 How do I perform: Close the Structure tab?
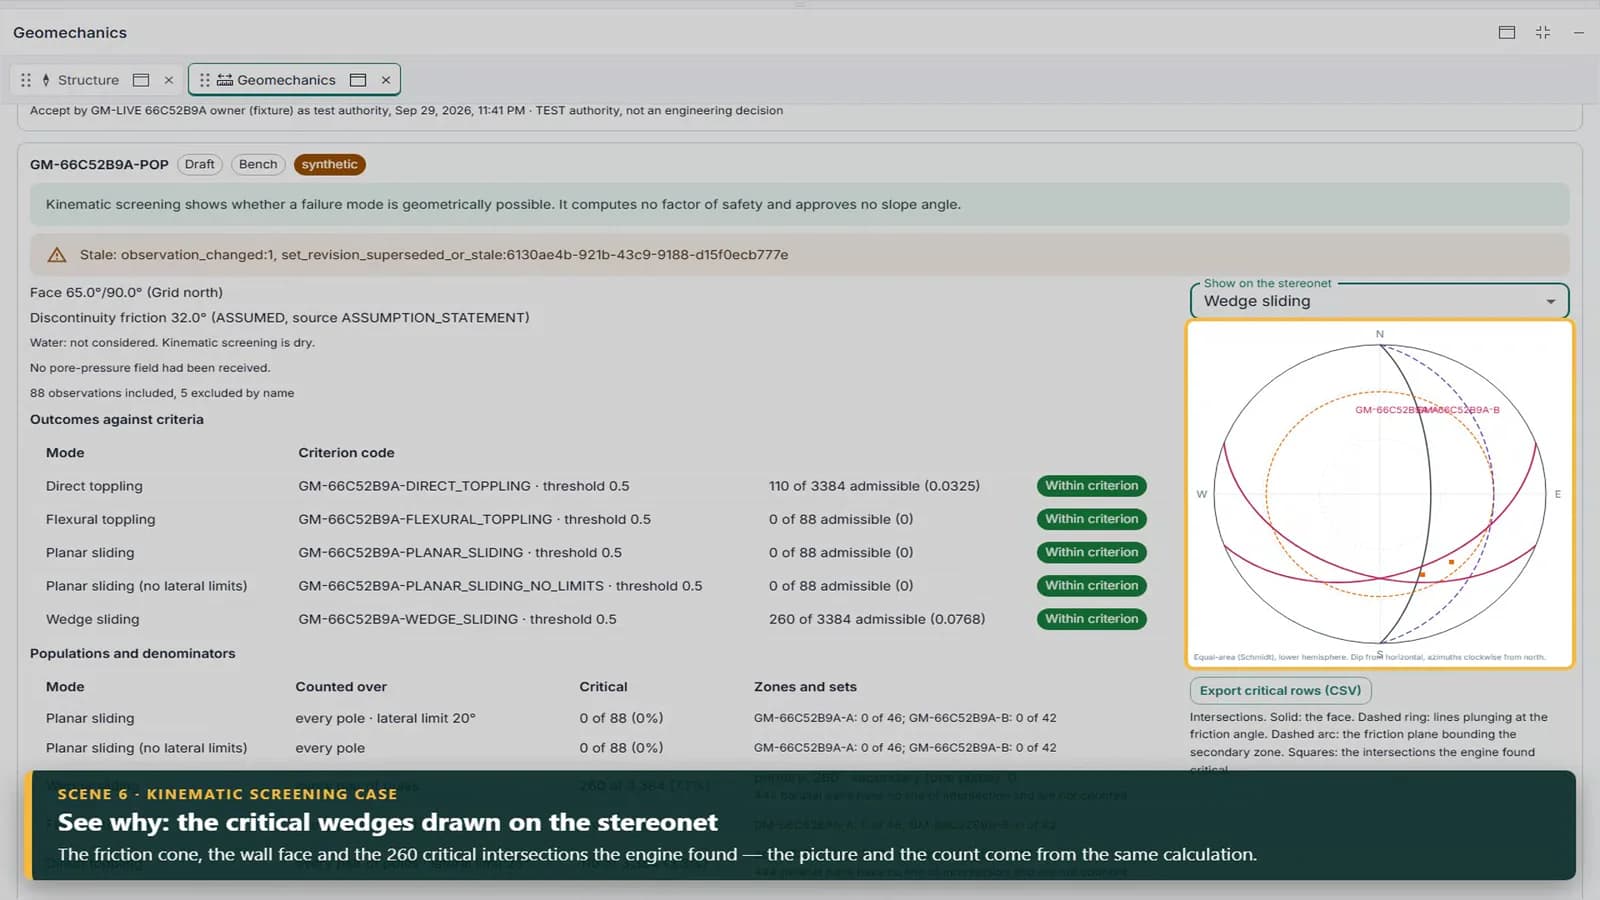pos(169,80)
